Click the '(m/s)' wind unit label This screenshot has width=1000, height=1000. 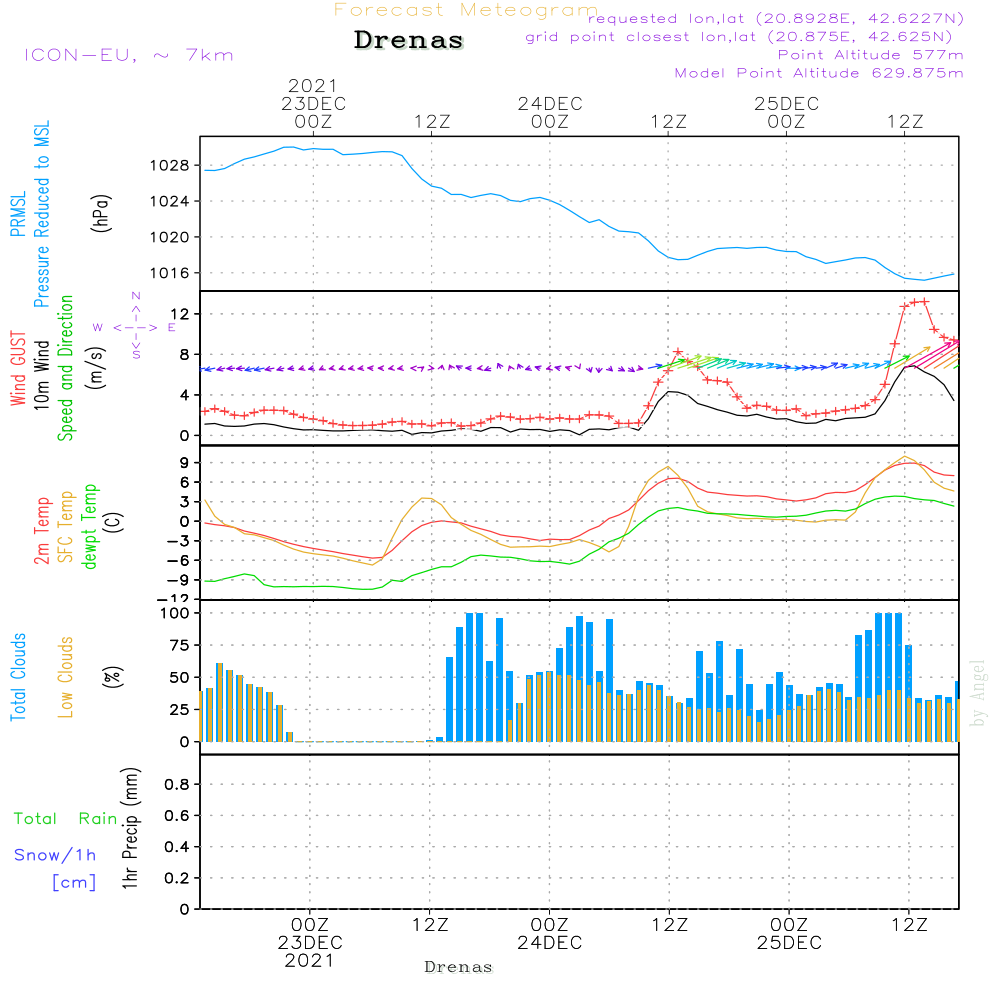pyautogui.click(x=96, y=368)
